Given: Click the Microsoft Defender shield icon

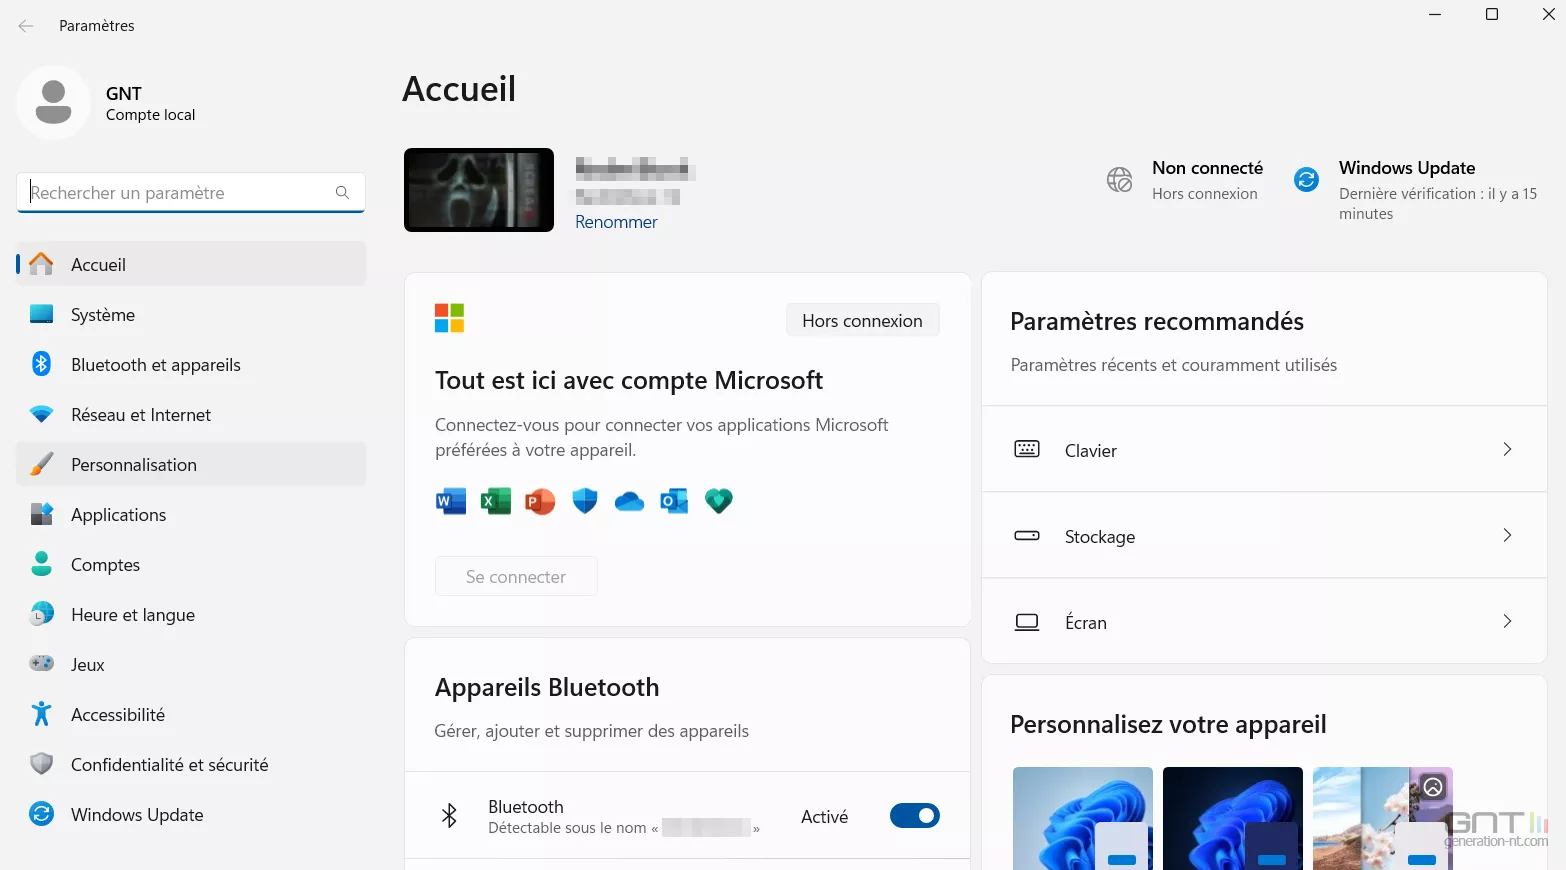Looking at the screenshot, I should (585, 501).
